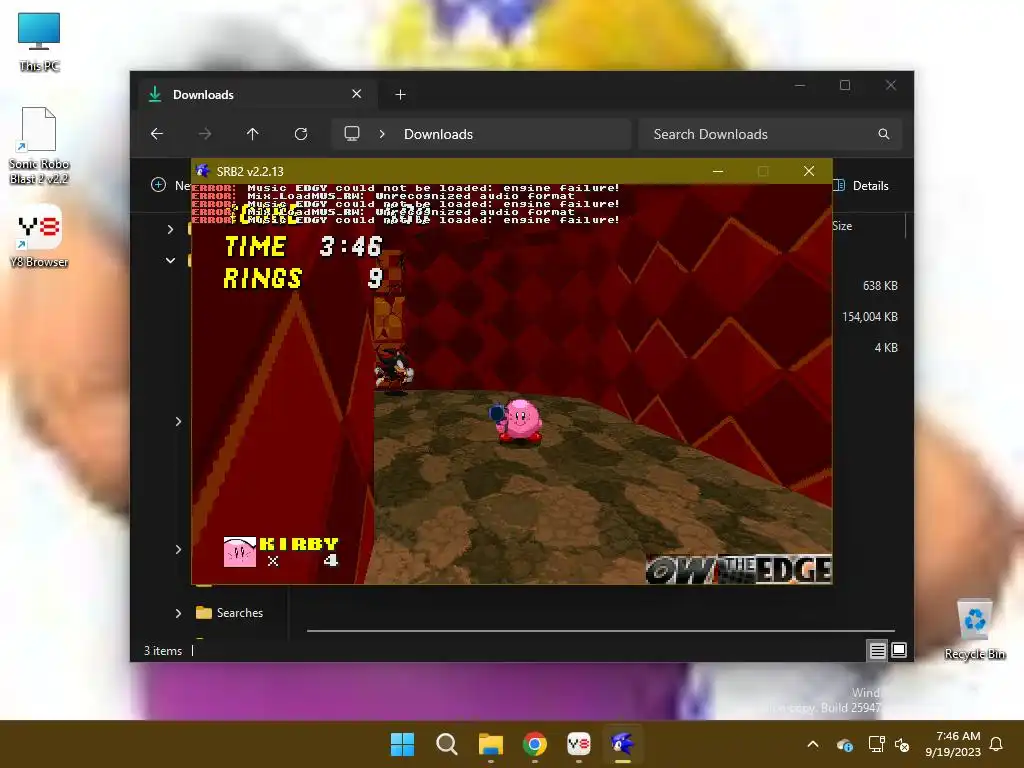Viewport: 1024px width, 768px height.
Task: Click the search magnifier in Search Downloads
Action: coord(884,134)
